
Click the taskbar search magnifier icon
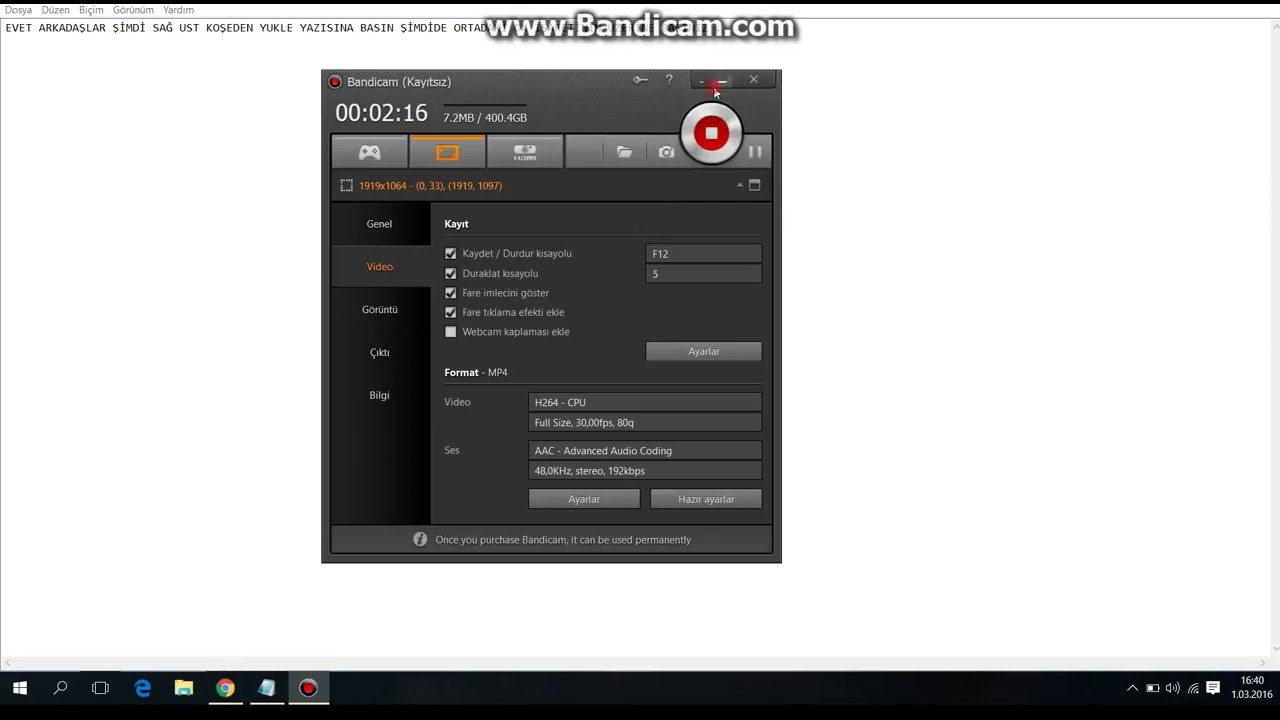tap(60, 688)
